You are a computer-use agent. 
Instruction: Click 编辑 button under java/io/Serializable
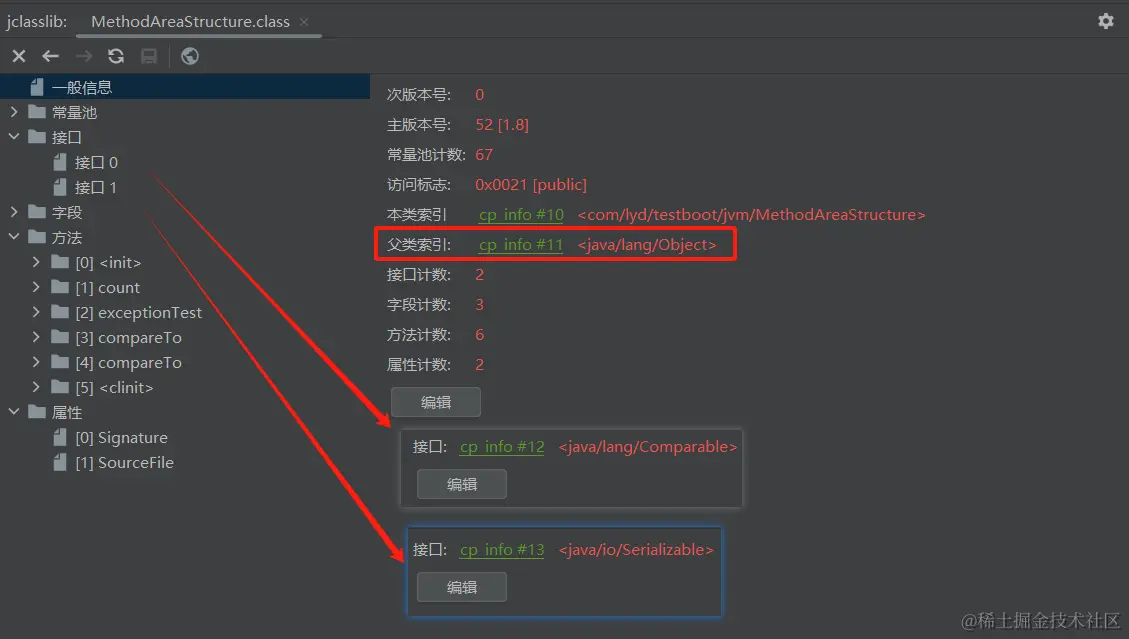pos(462,587)
